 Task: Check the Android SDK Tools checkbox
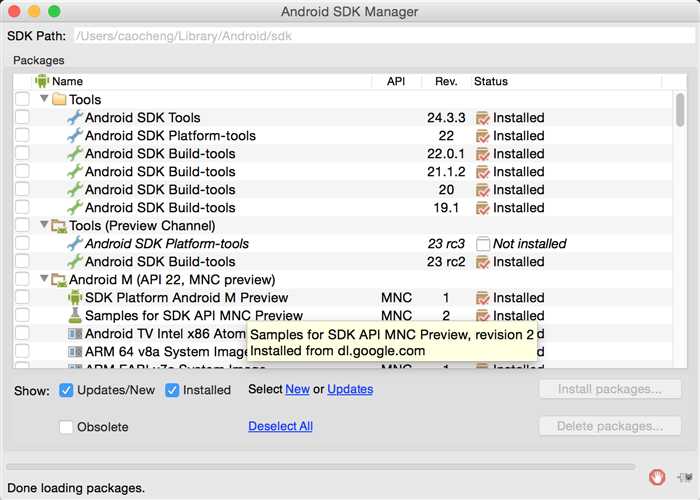22,117
